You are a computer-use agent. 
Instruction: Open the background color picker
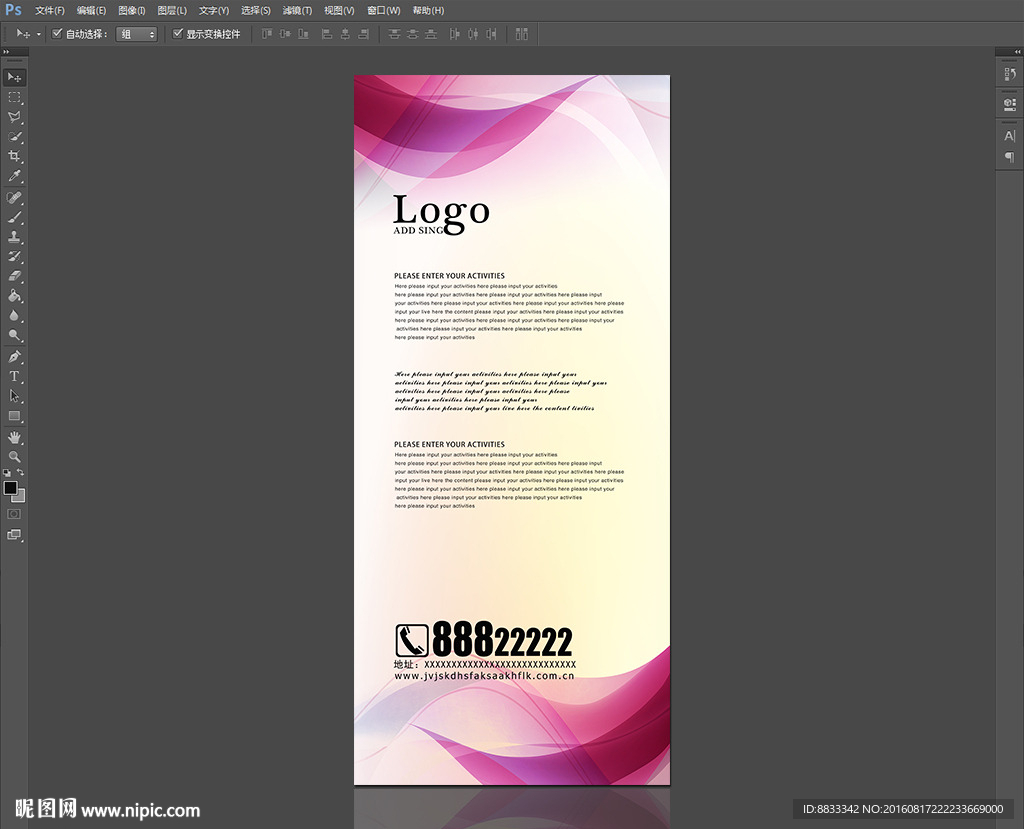coord(20,498)
